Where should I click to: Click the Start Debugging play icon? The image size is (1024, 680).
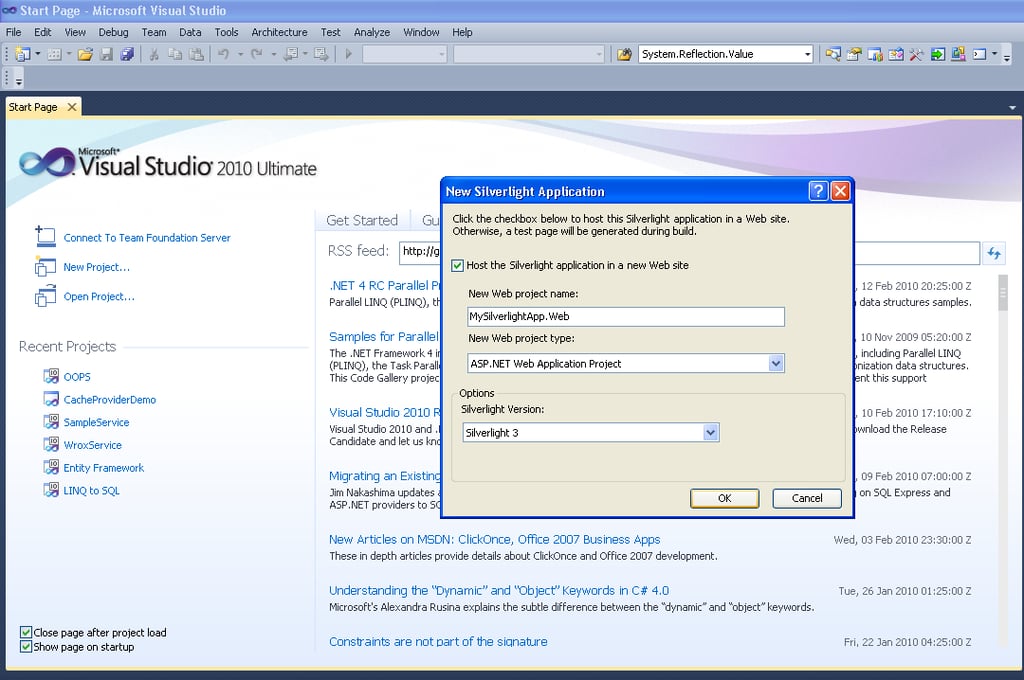348,54
